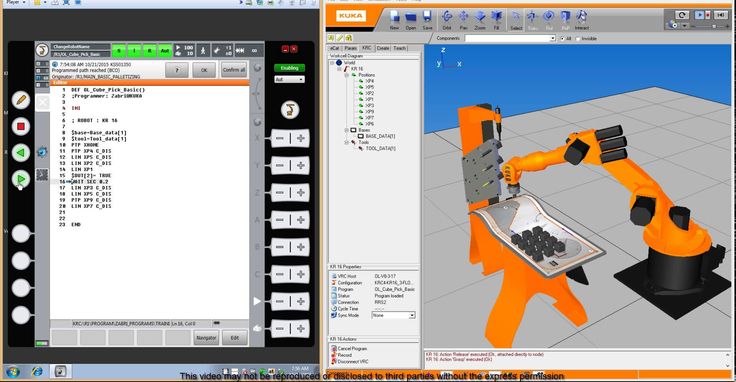Image resolution: width=736 pixels, height=382 pixels.
Task: Choose the Interact tool
Action: pyautogui.click(x=582, y=19)
